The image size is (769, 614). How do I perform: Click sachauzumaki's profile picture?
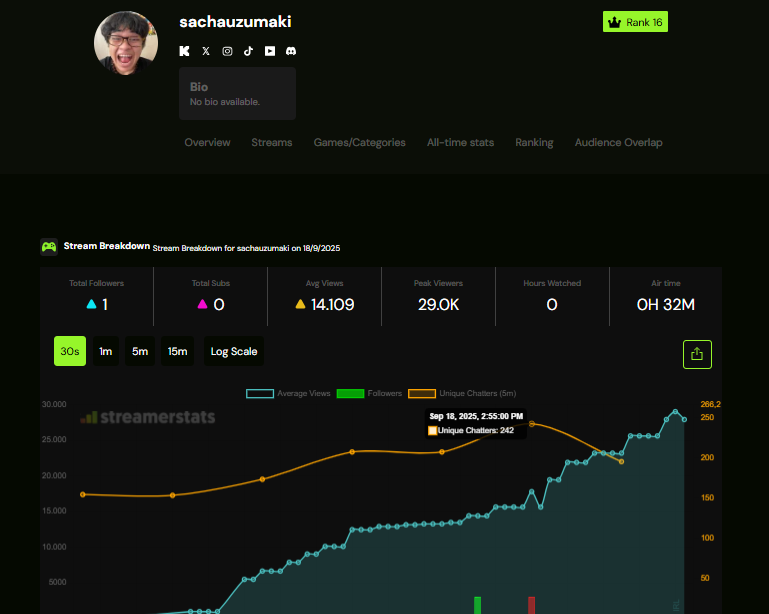pyautogui.click(x=126, y=43)
